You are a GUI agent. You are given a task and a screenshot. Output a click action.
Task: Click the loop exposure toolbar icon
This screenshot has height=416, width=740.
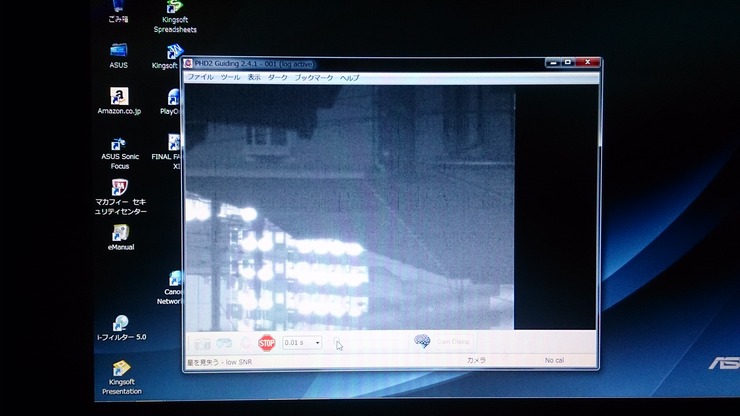[224, 343]
